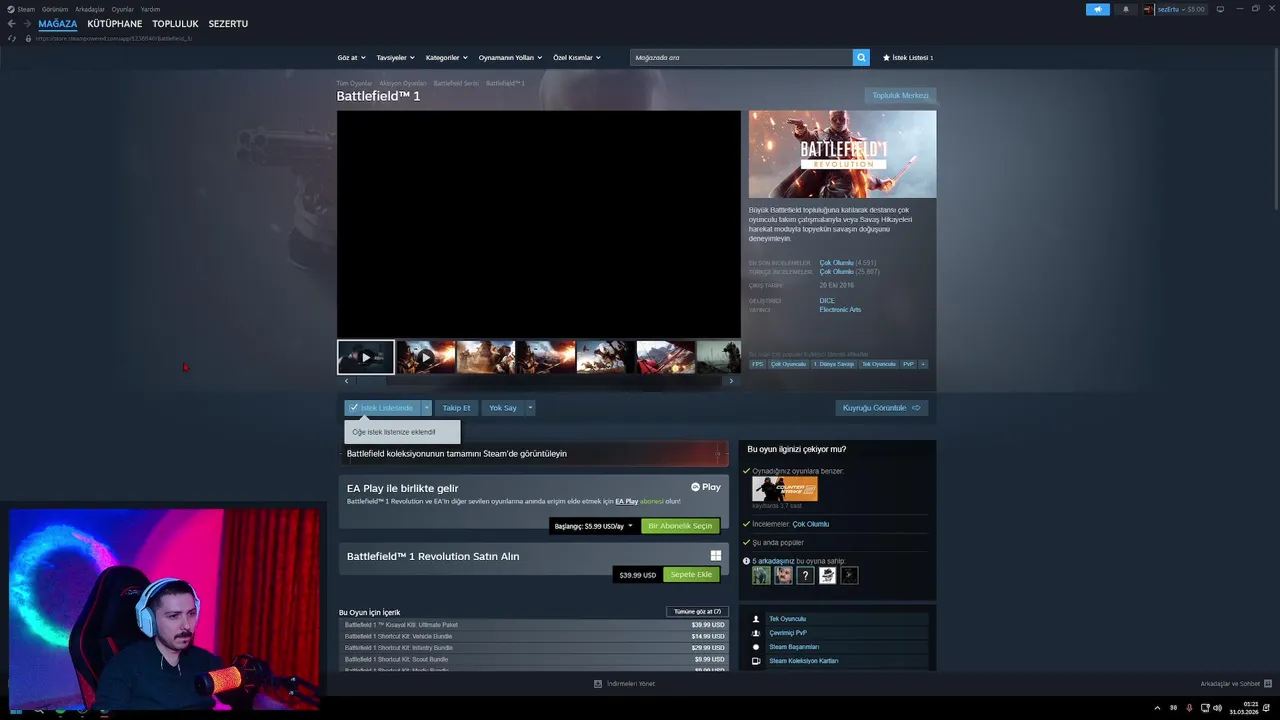Click the Tek Oyunculu person icon
The image size is (1280, 720).
click(x=756, y=619)
